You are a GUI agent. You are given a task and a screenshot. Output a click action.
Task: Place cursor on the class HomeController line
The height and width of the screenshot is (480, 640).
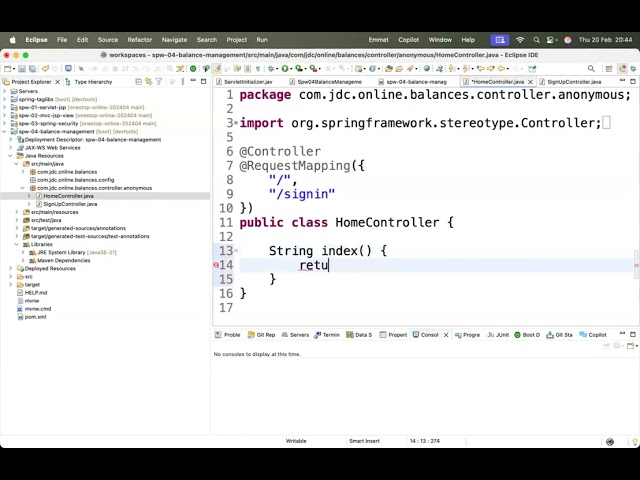(346, 222)
